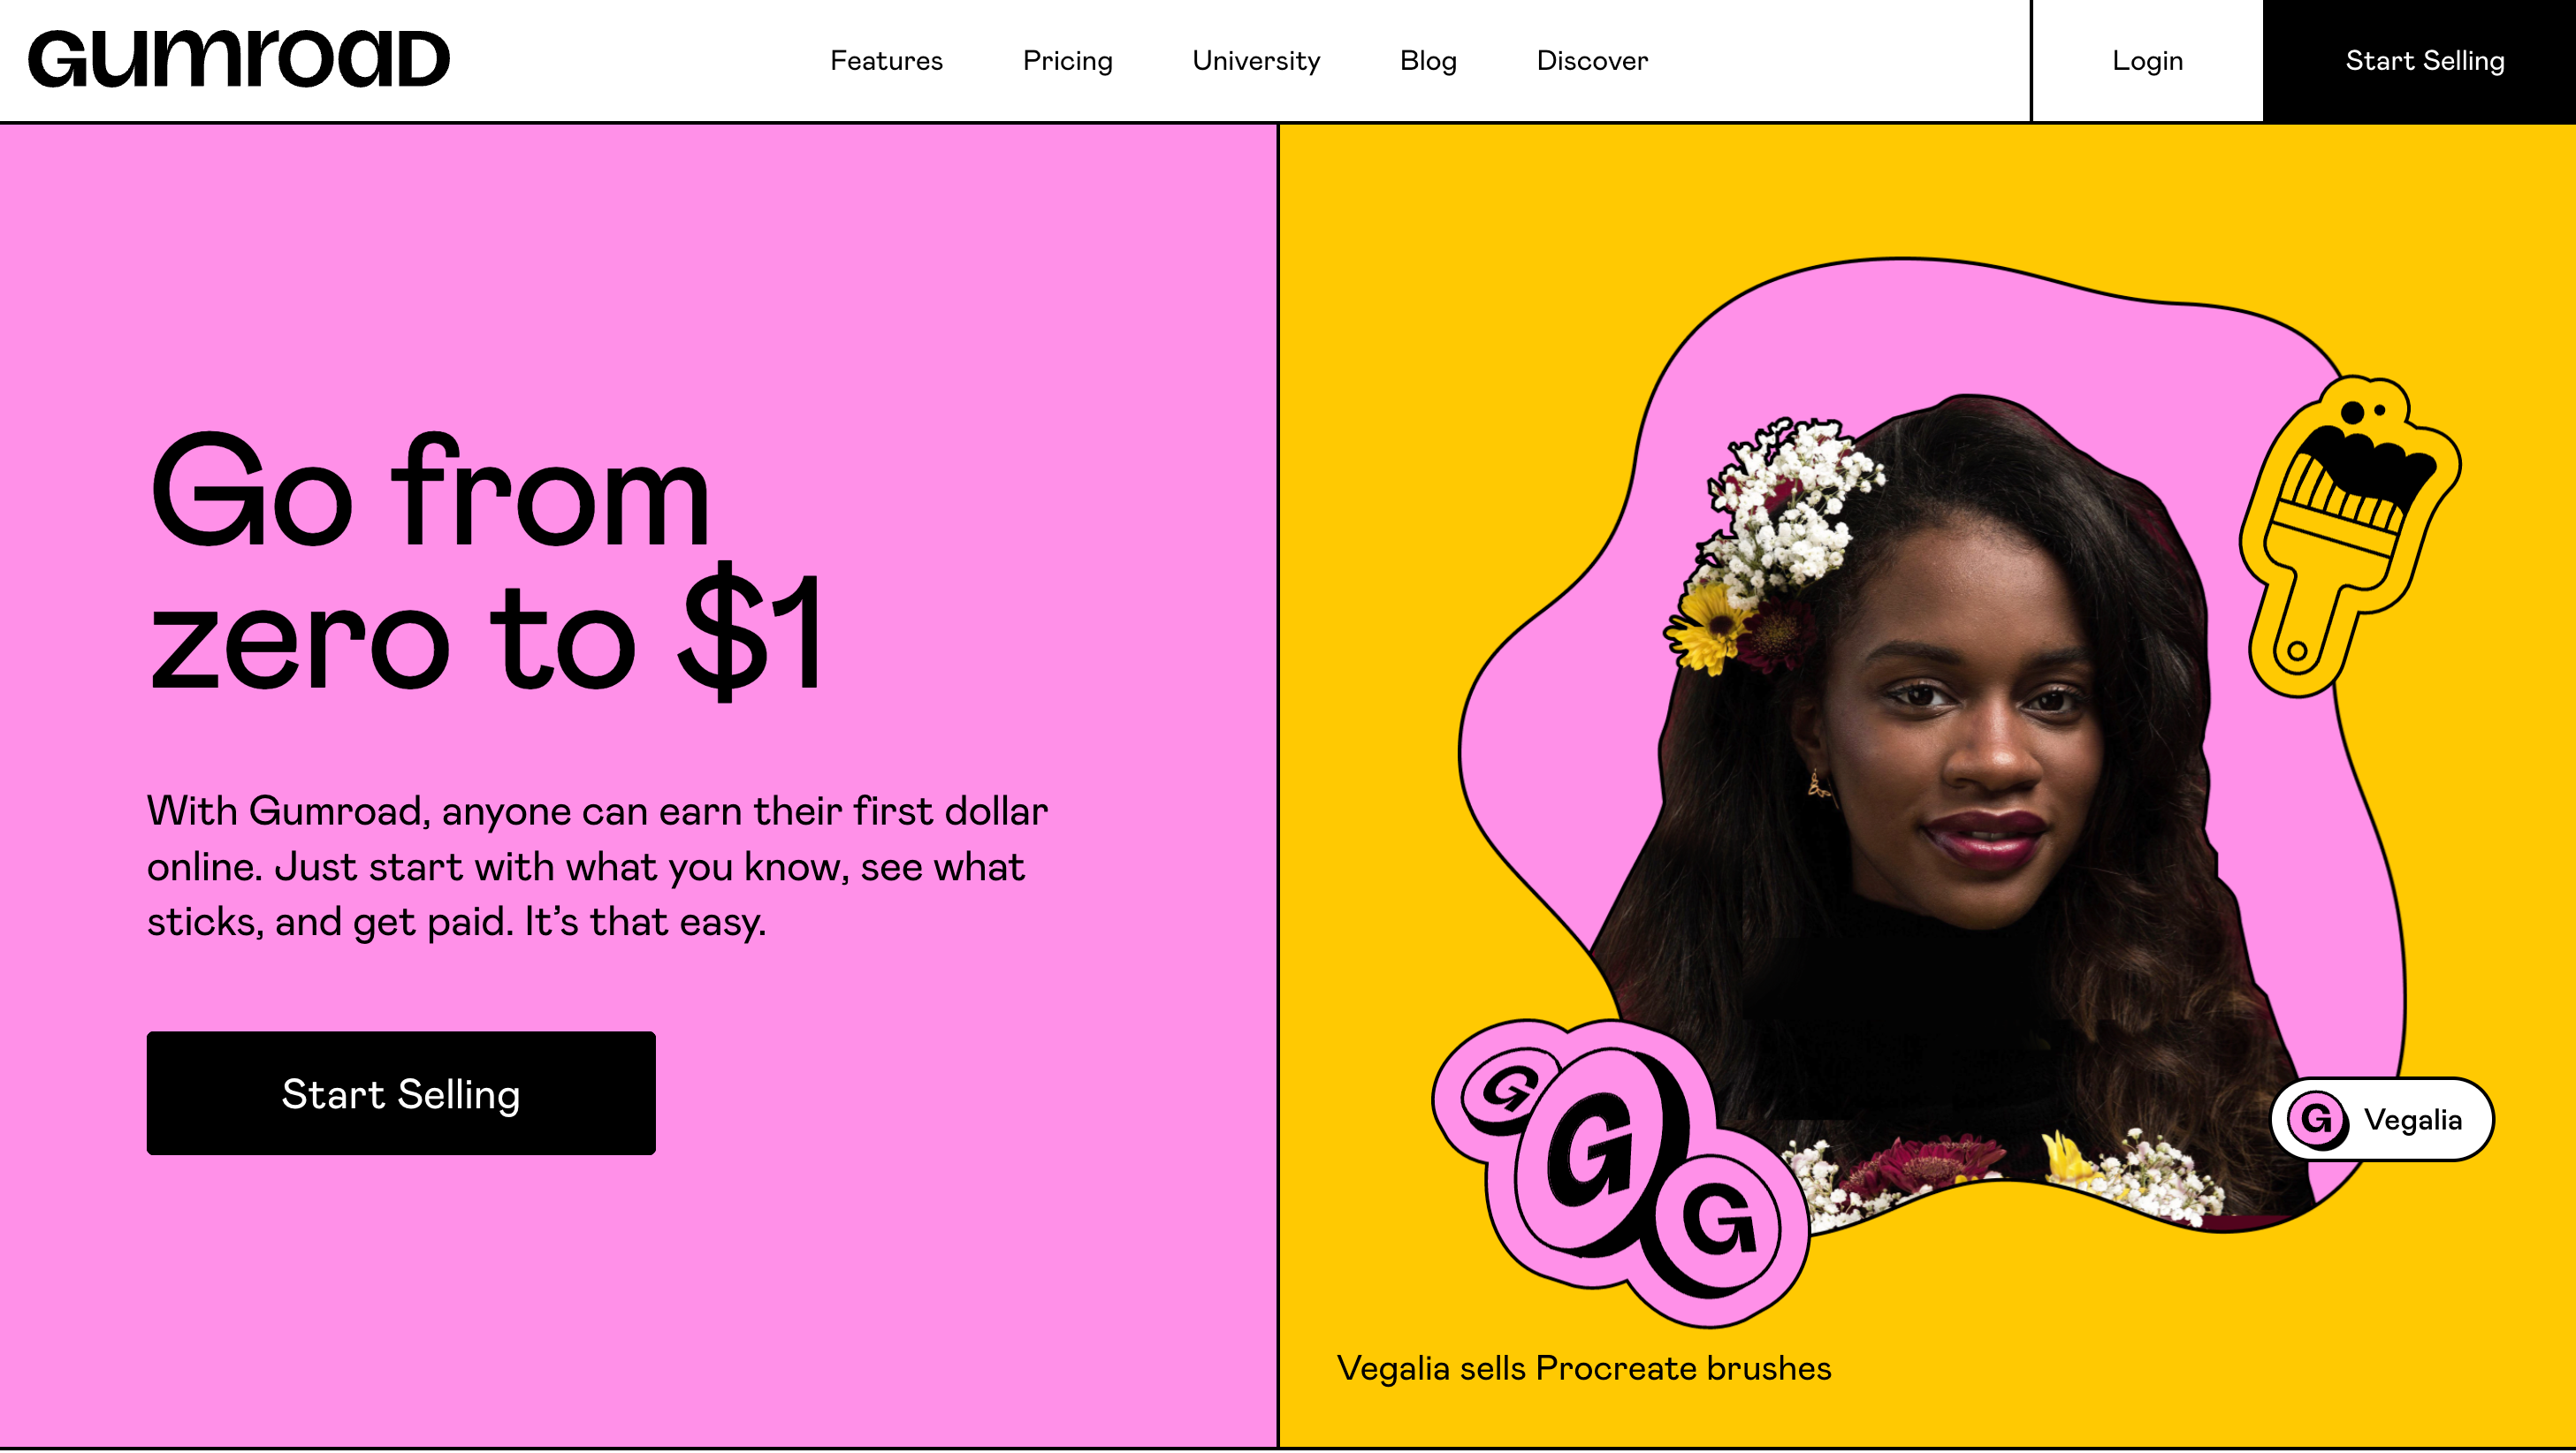
Task: Go to University in navigation
Action: point(1256,61)
